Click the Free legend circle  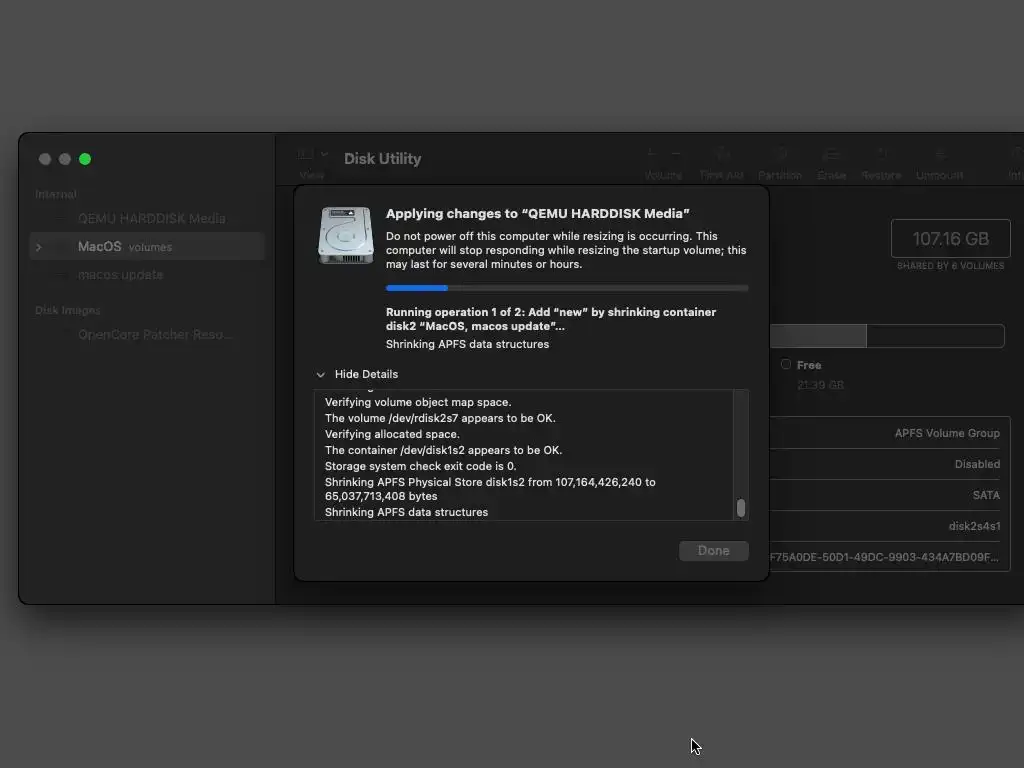coord(786,364)
